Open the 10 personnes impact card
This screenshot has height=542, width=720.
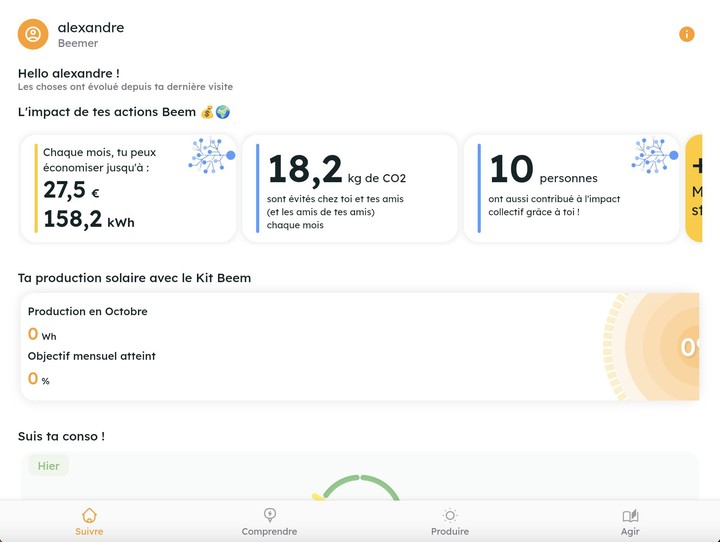pos(571,188)
